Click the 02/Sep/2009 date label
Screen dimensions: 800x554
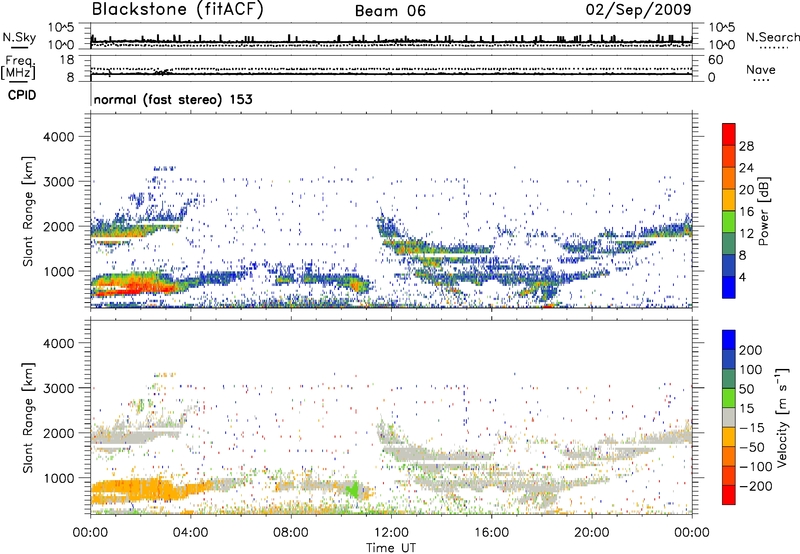(638, 9)
